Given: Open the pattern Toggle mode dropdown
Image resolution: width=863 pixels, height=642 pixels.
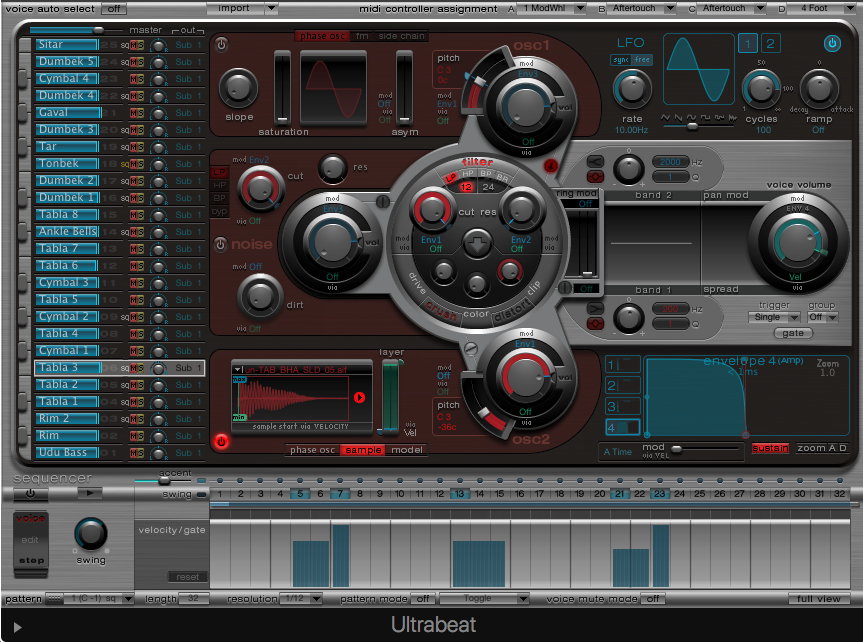Looking at the screenshot, I should [x=484, y=599].
